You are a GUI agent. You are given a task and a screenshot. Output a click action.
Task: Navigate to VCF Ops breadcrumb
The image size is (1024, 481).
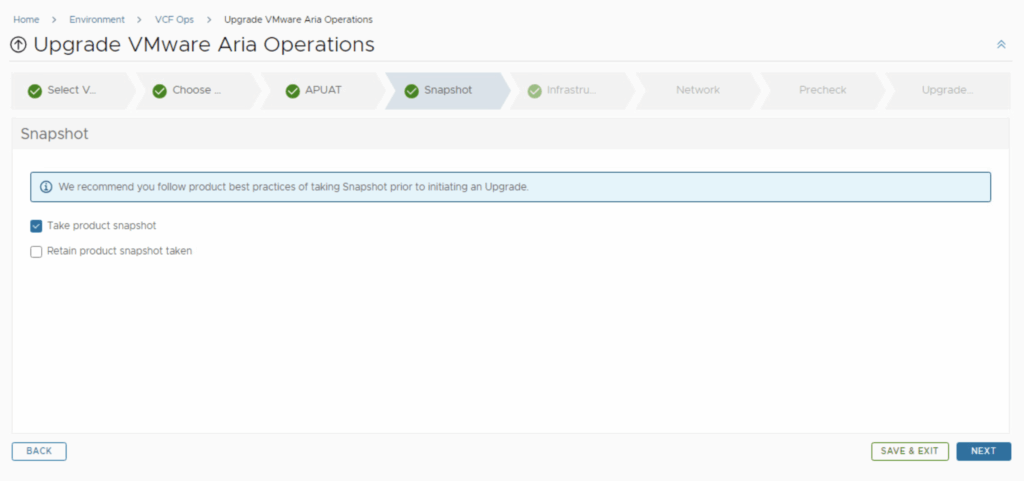pos(174,19)
